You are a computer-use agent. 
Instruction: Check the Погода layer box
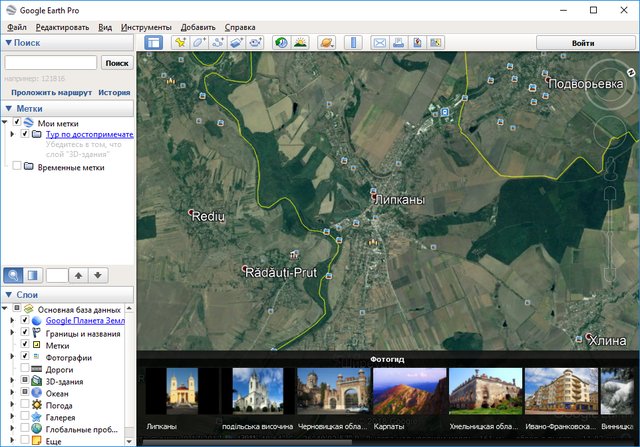coord(25,405)
